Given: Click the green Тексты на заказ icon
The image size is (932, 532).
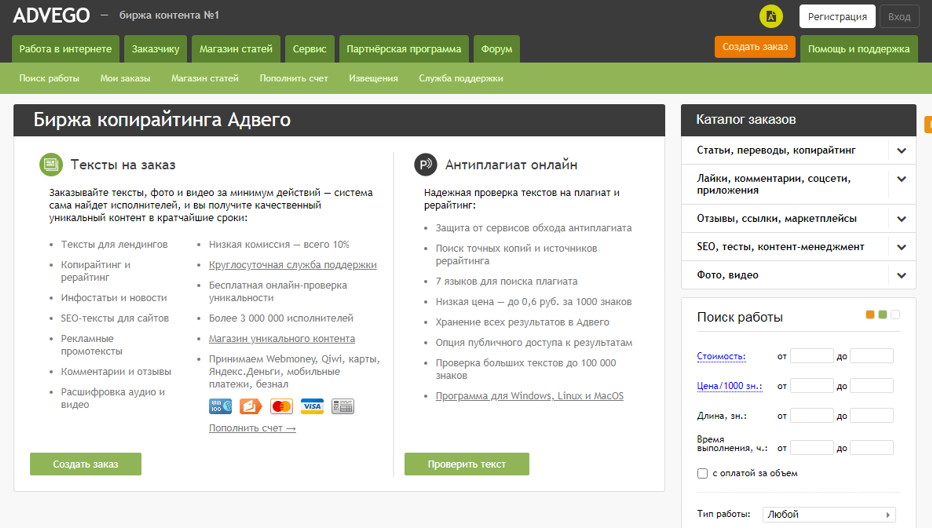Looking at the screenshot, I should [x=51, y=165].
